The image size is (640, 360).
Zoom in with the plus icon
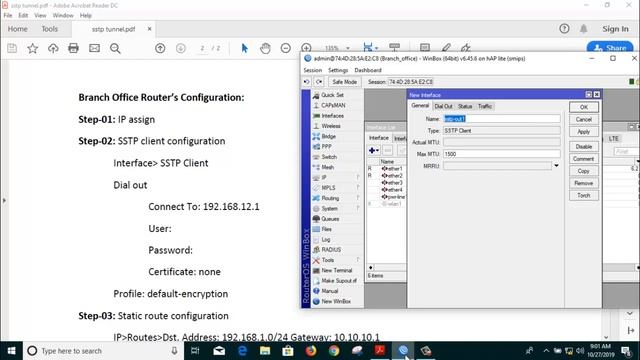pos(306,48)
